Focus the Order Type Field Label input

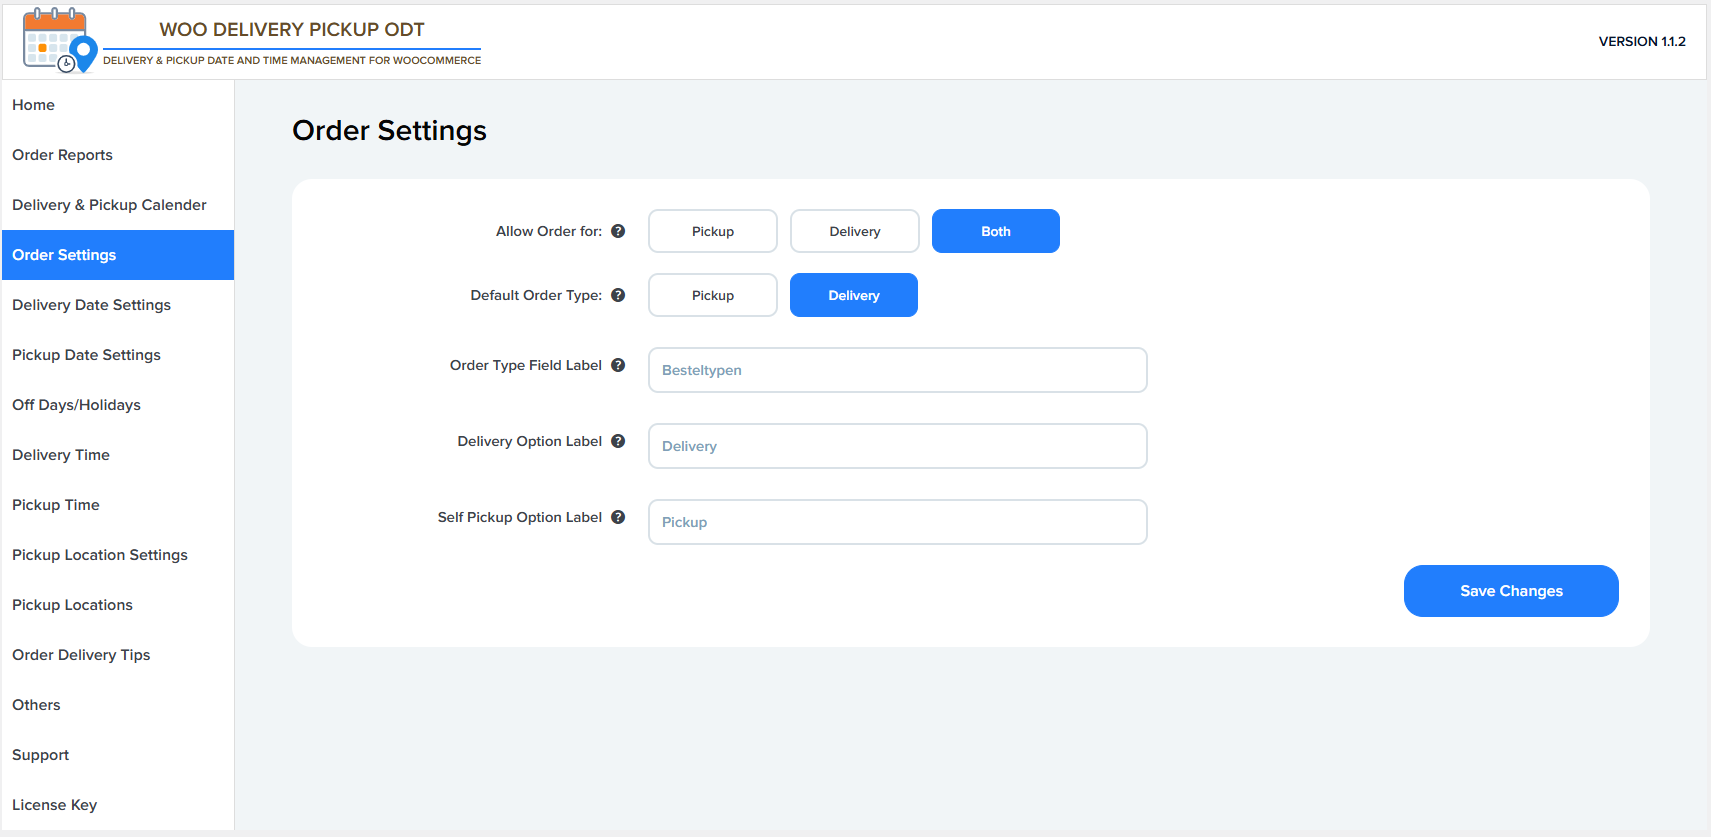[897, 370]
